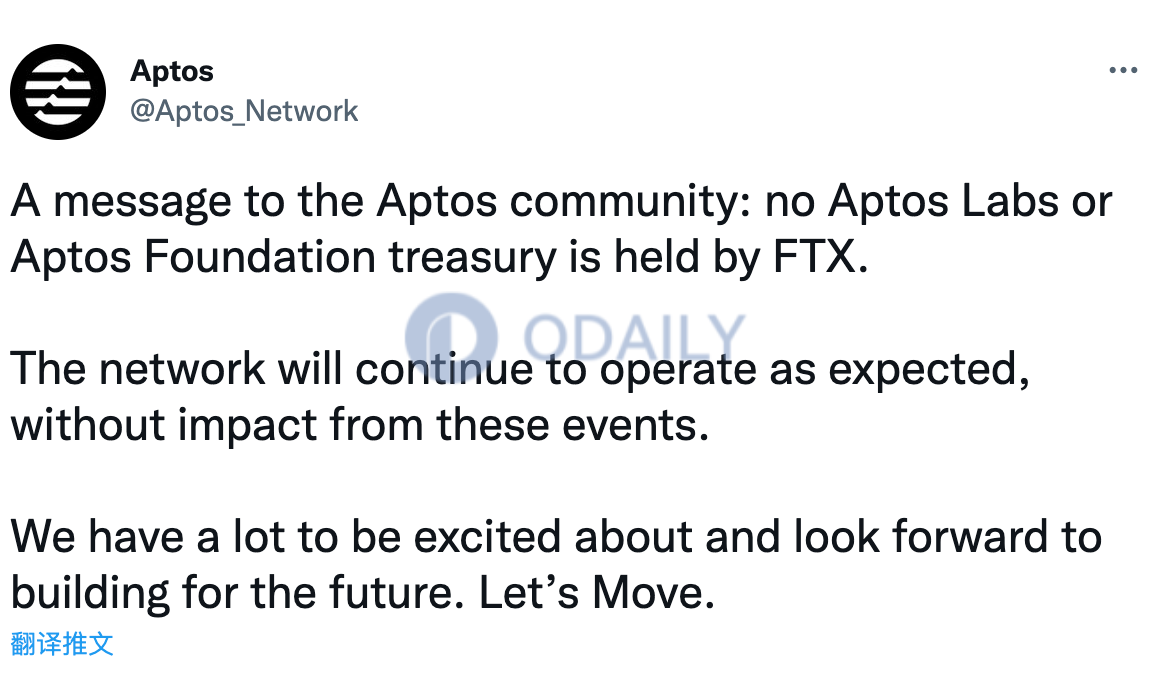Click 'A message to the Aptos community' text
Screen dimensions: 1152x678
(x=381, y=201)
